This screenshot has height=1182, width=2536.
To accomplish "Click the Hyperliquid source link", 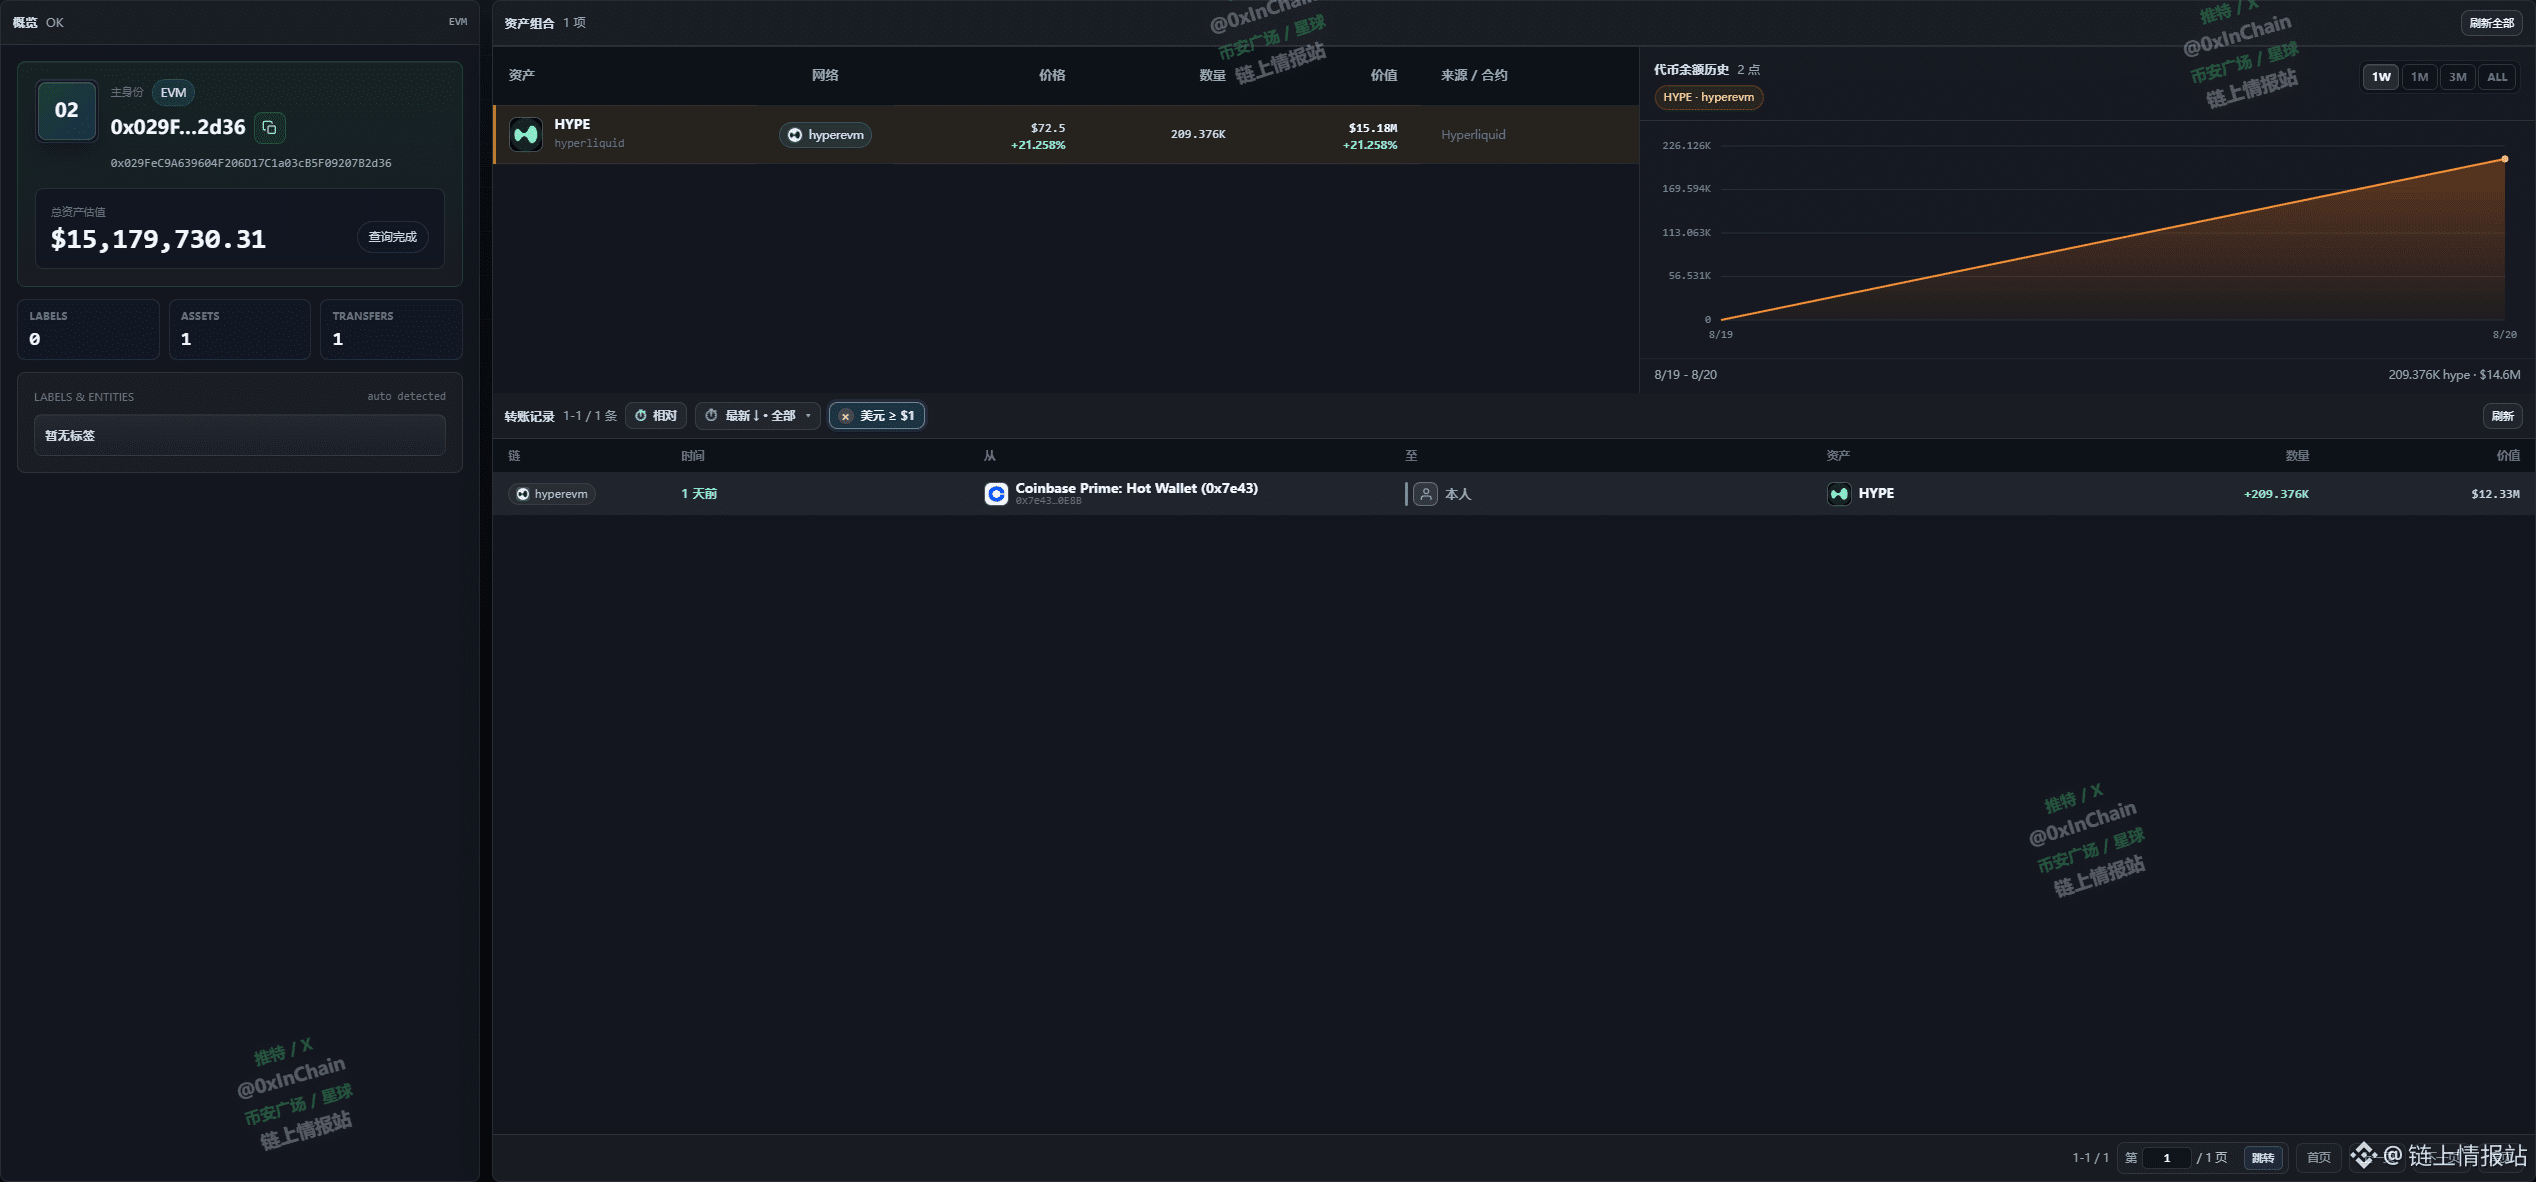I will click(1473, 135).
